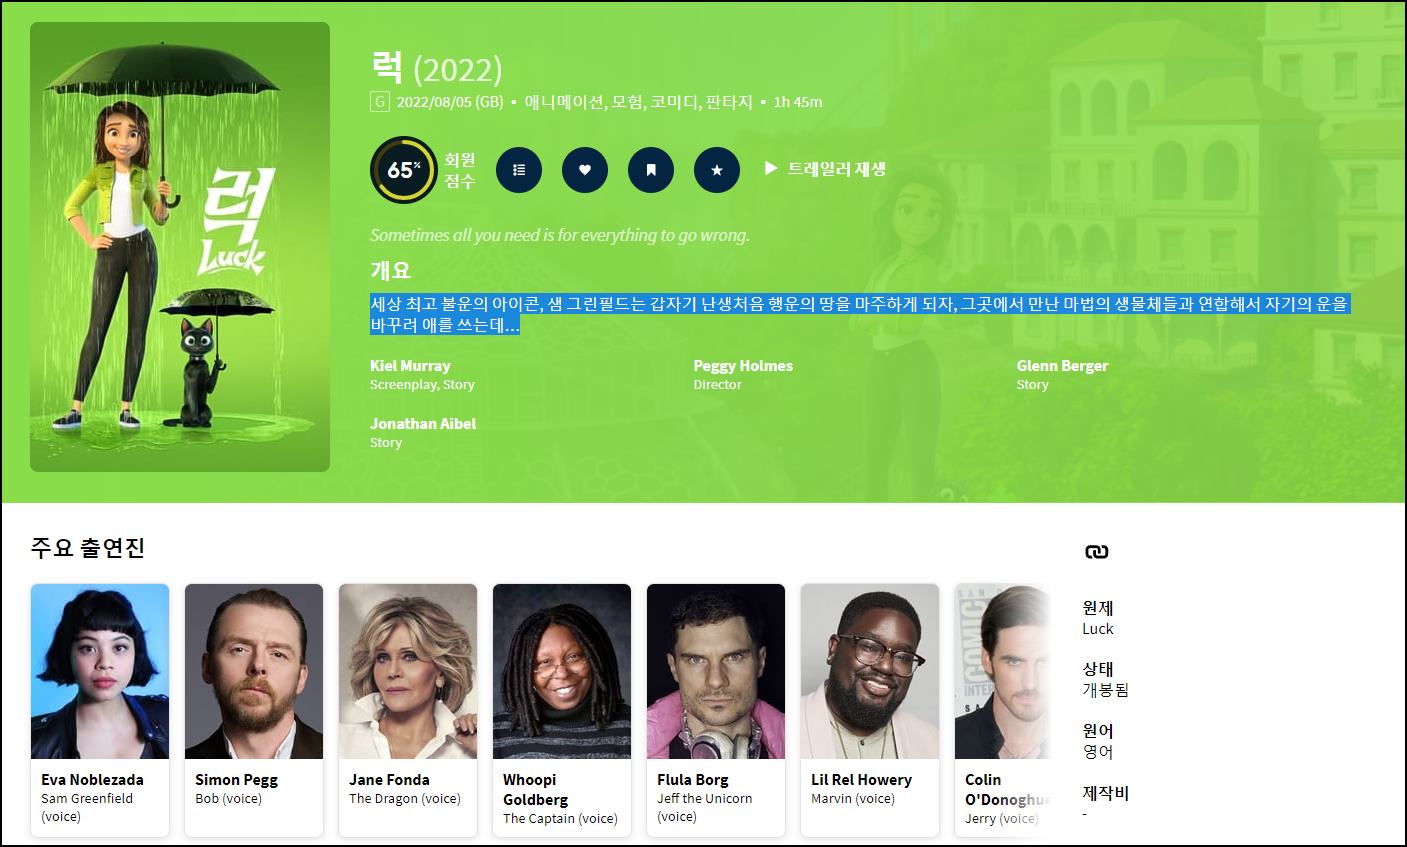Add the movie to watchlist via bookmark icon
1407x847 pixels.
pyautogui.click(x=651, y=169)
